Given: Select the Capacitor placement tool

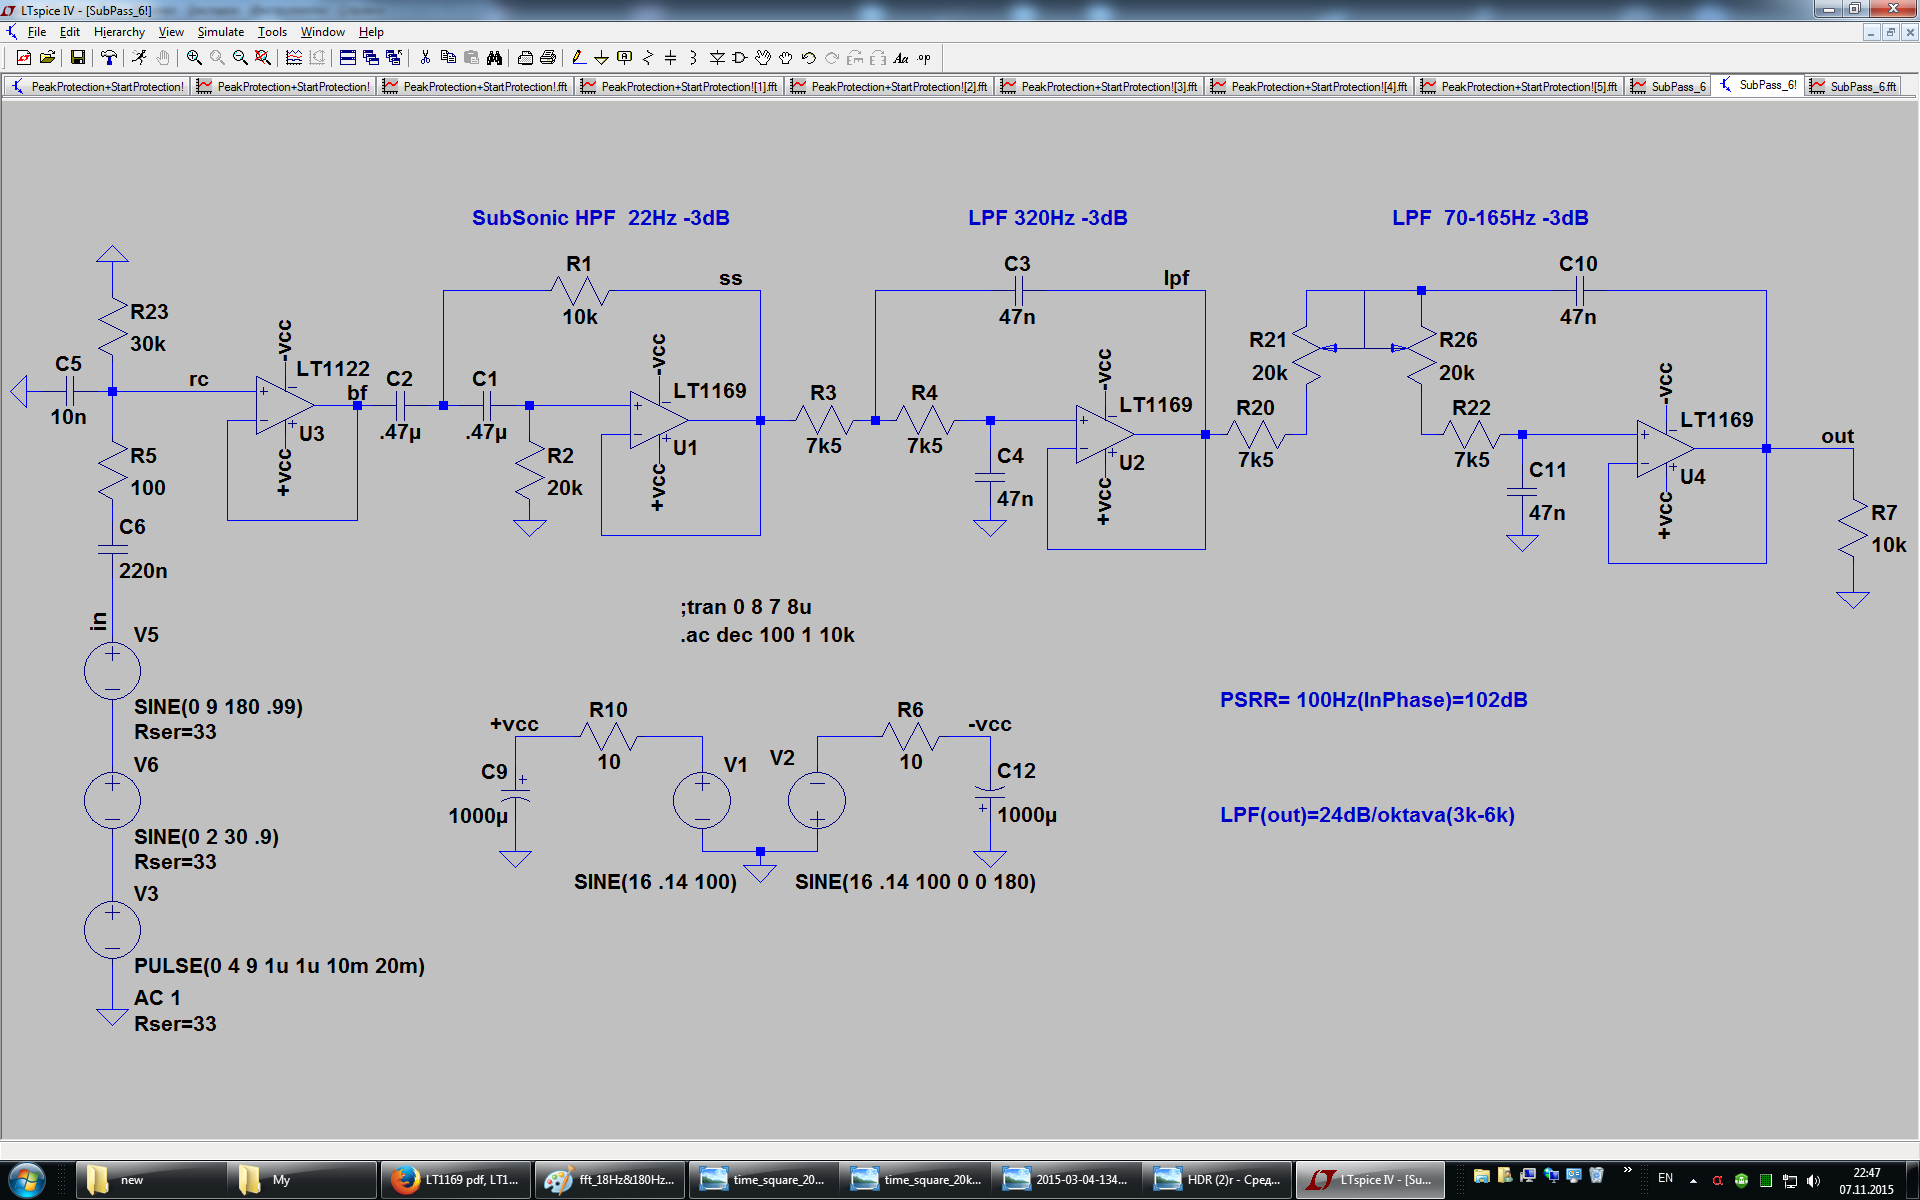Looking at the screenshot, I should click(670, 58).
